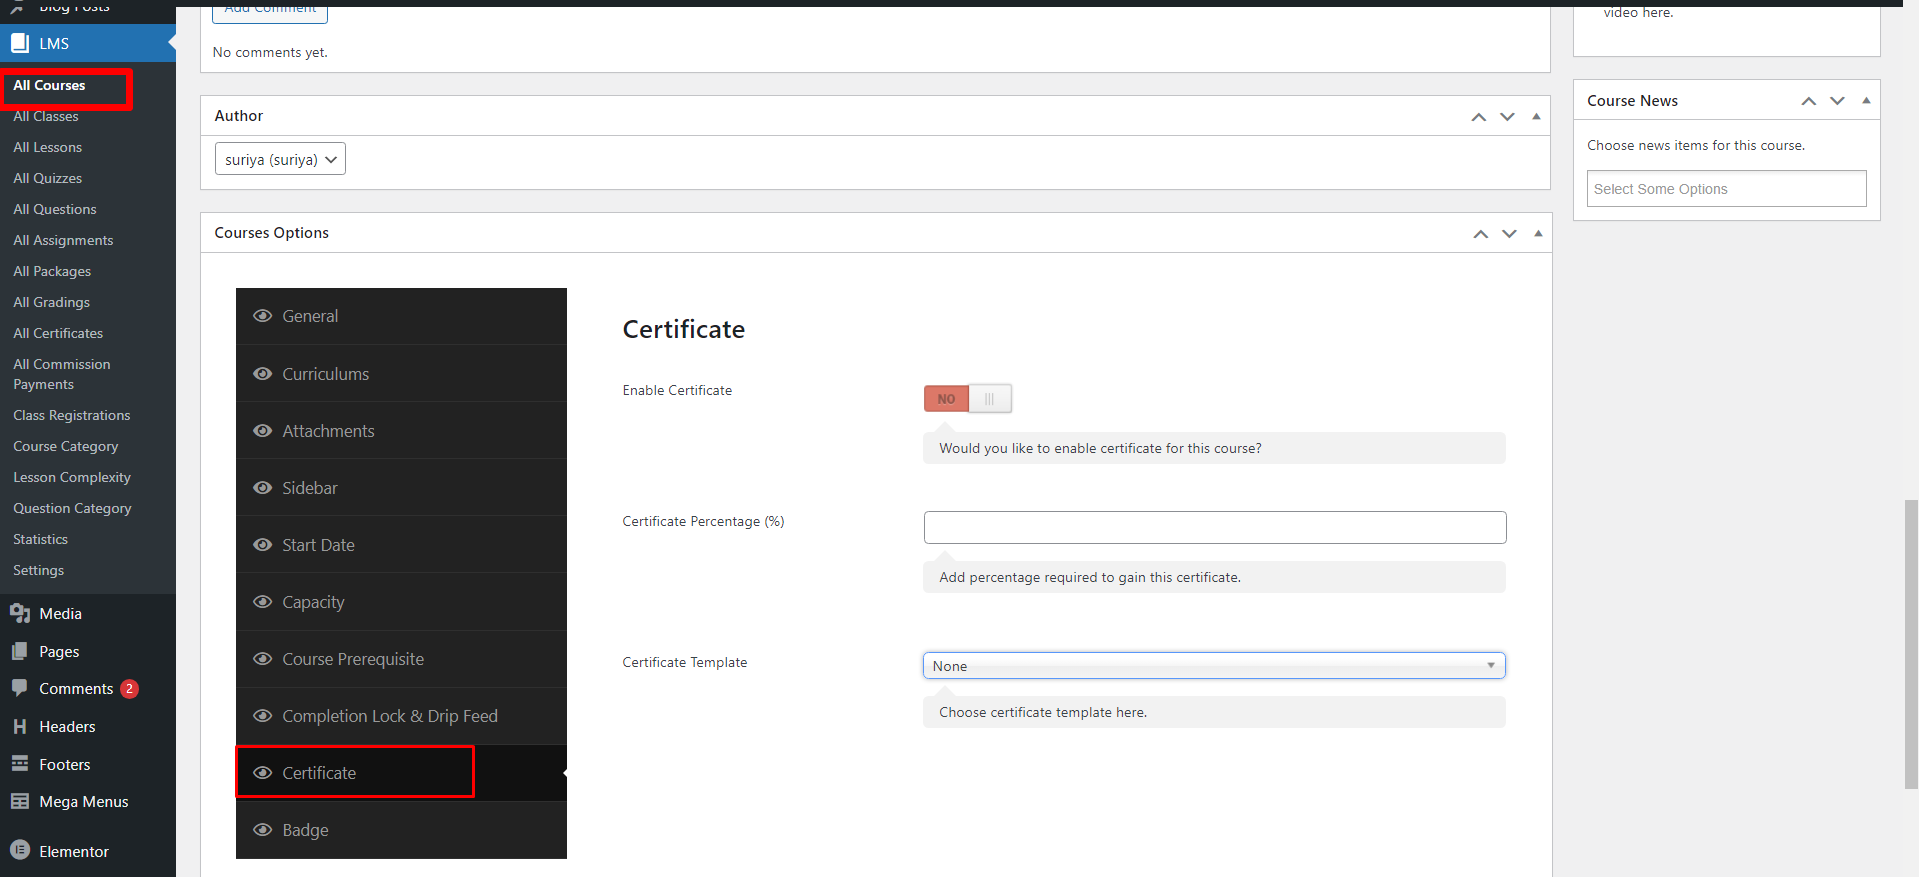Click the eye icon beside Course Prerequisite
Screen dimensions: 1919x877
(263, 659)
